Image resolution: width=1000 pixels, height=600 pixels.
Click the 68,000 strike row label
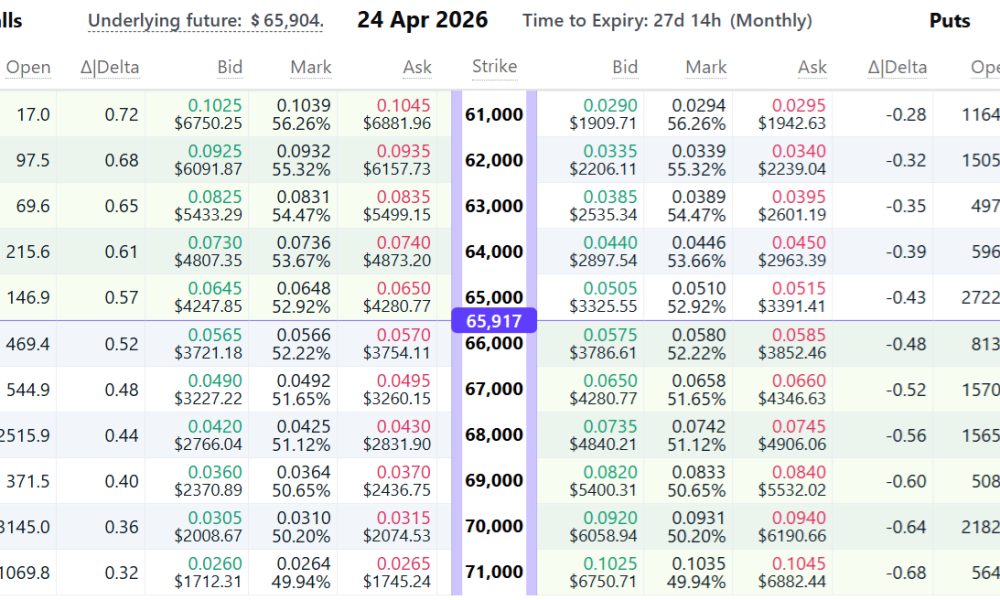(494, 435)
